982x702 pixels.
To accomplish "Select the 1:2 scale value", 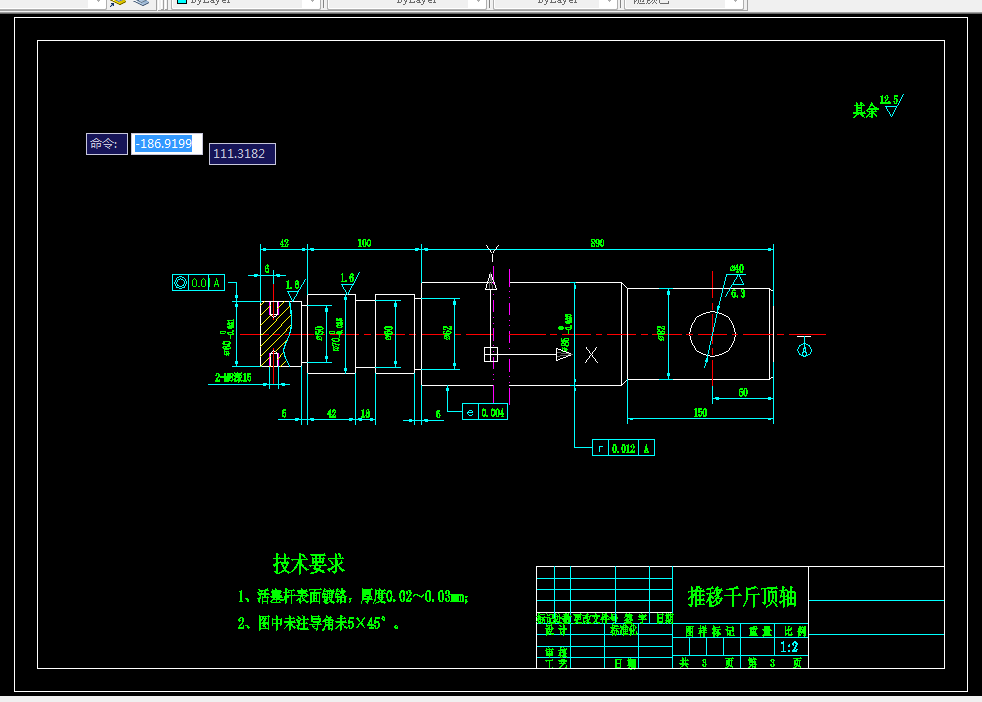I will (x=789, y=647).
